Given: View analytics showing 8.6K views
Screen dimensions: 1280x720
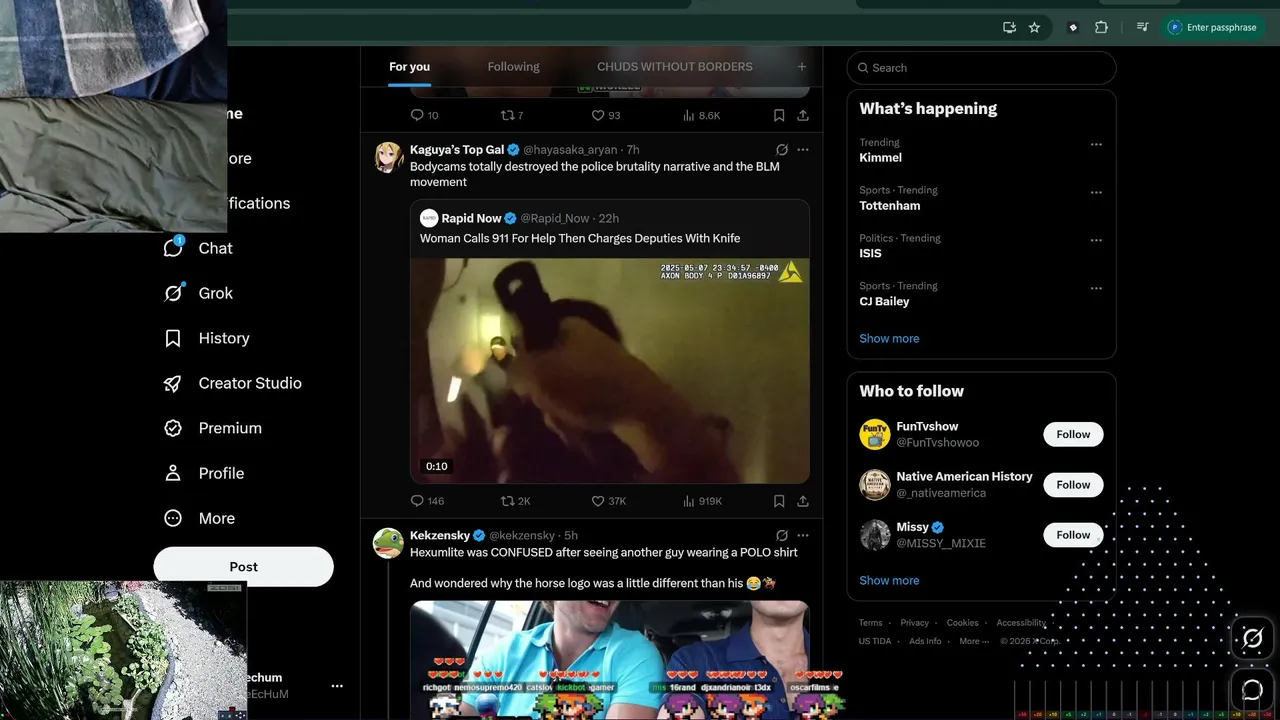Looking at the screenshot, I should click(701, 115).
